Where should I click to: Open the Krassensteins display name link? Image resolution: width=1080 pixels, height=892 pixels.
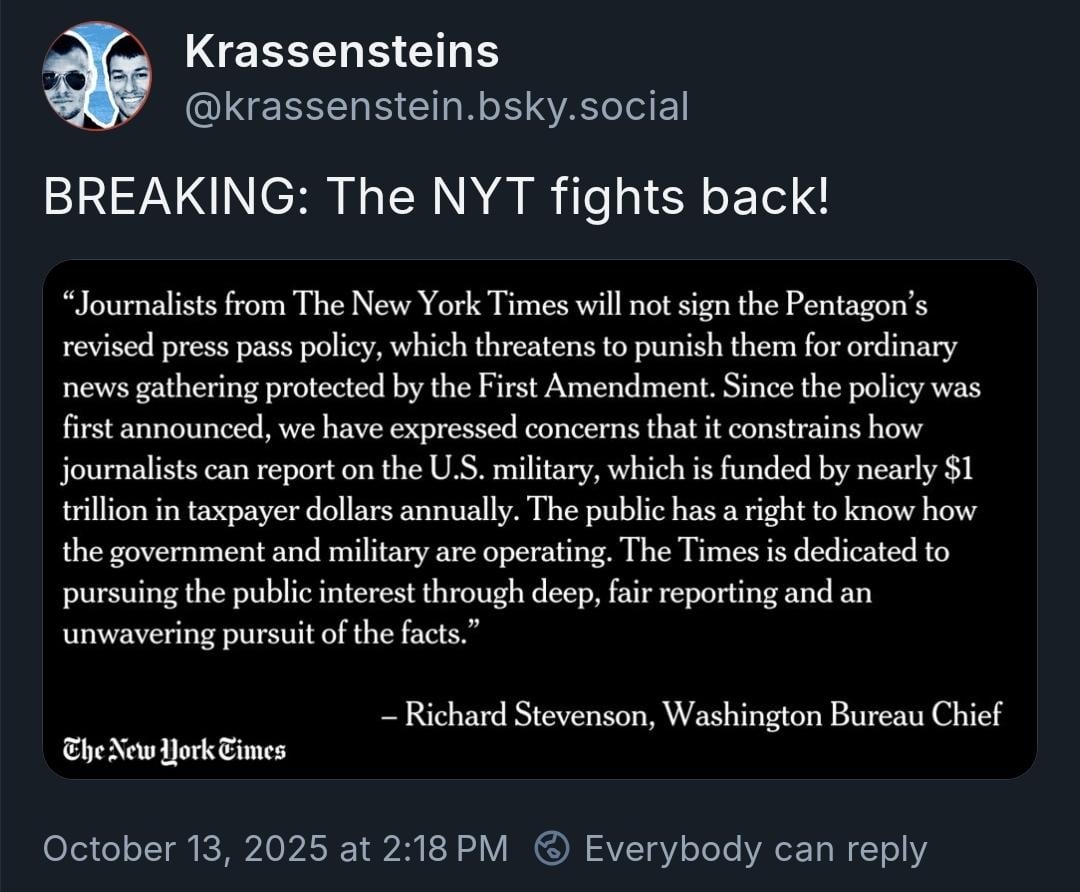(342, 52)
